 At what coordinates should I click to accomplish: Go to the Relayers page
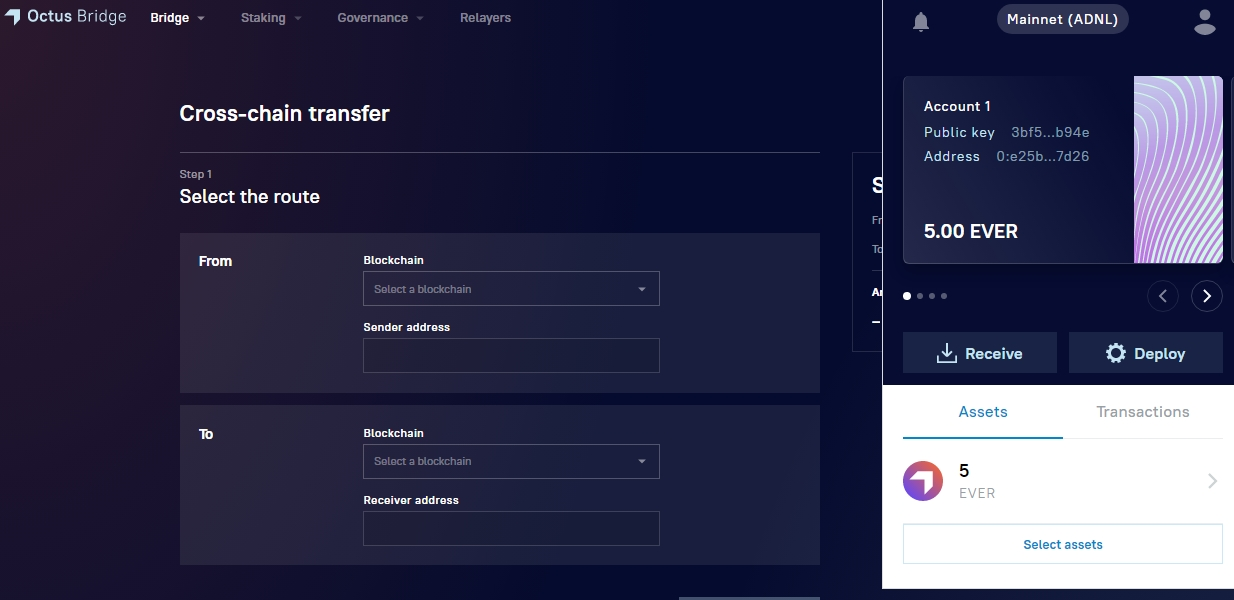[x=485, y=18]
